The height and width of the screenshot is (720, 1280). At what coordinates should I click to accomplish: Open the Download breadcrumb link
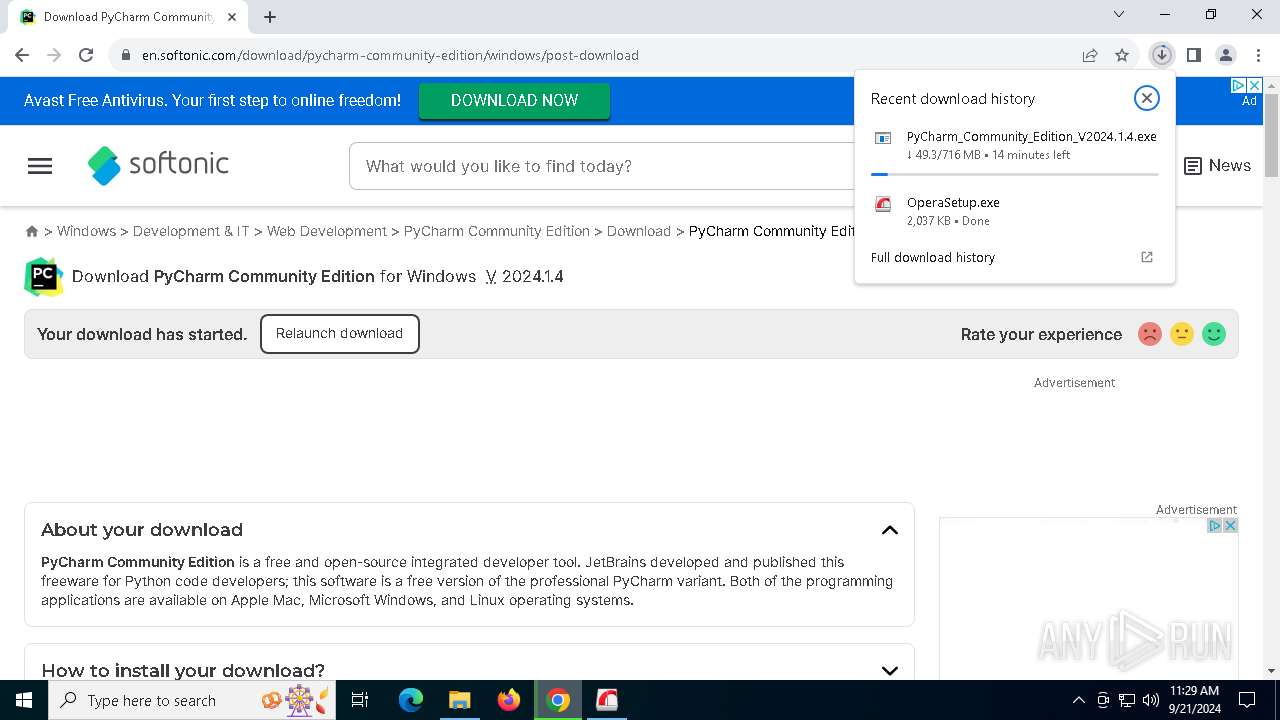pos(639,231)
